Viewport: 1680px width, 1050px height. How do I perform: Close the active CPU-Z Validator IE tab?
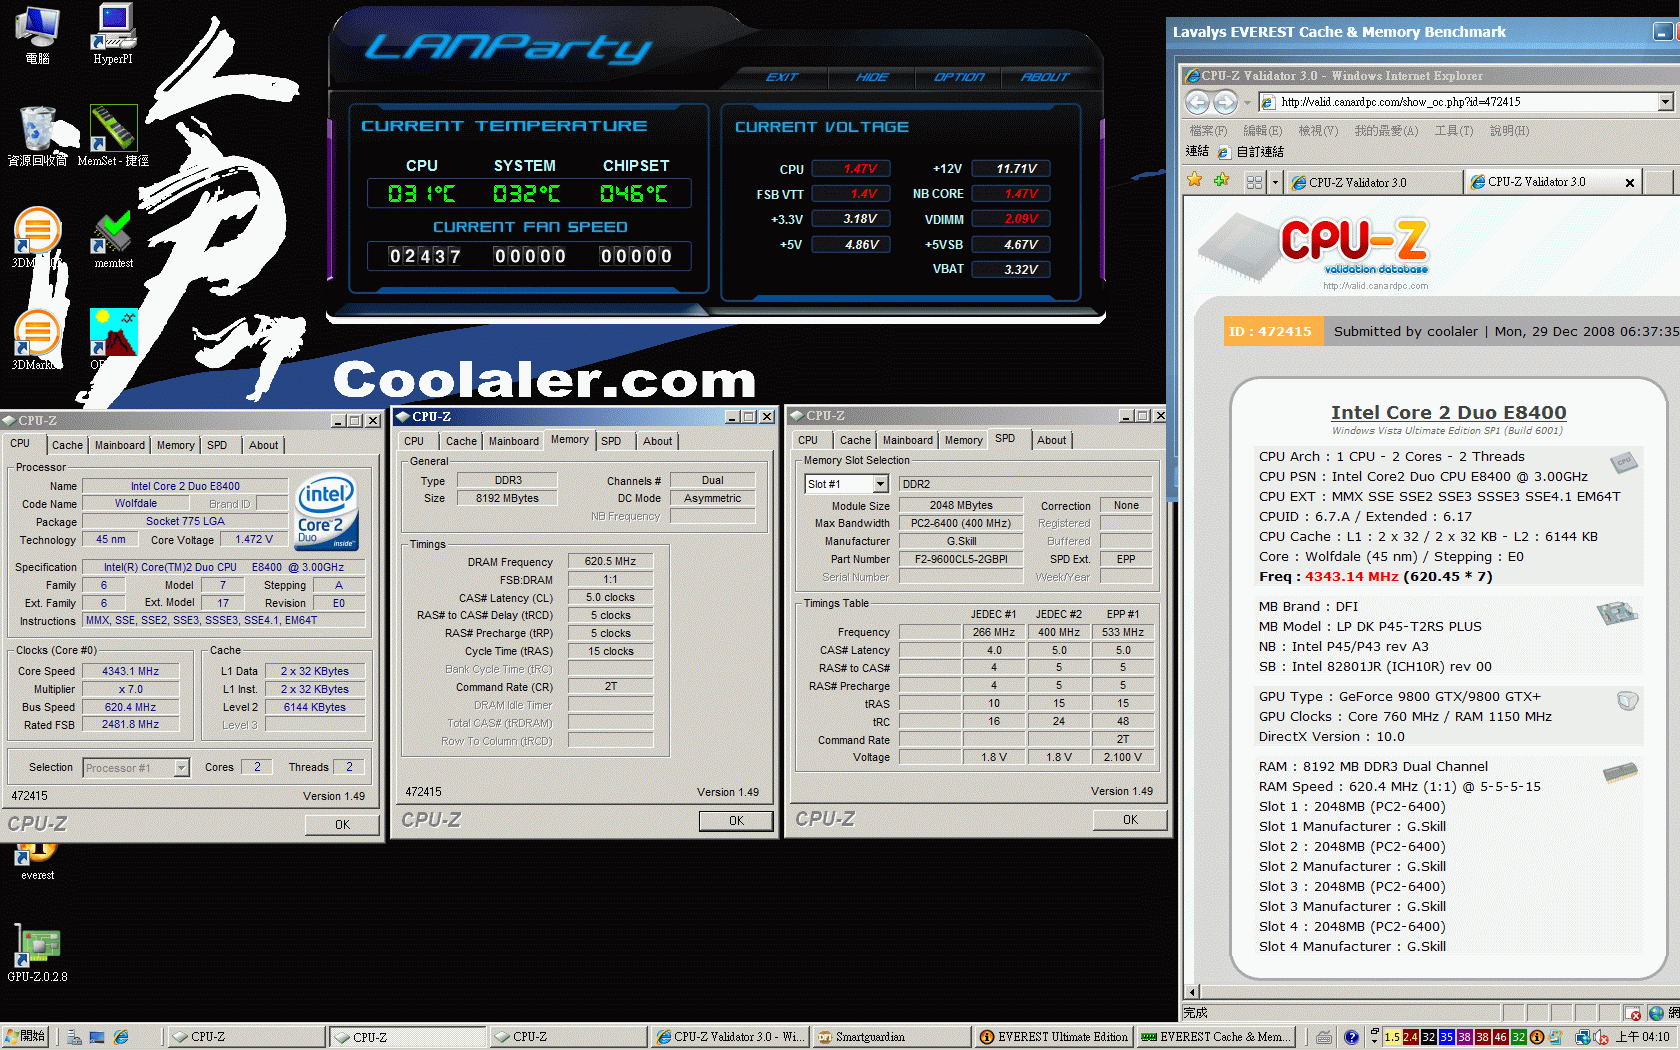(x=1630, y=182)
